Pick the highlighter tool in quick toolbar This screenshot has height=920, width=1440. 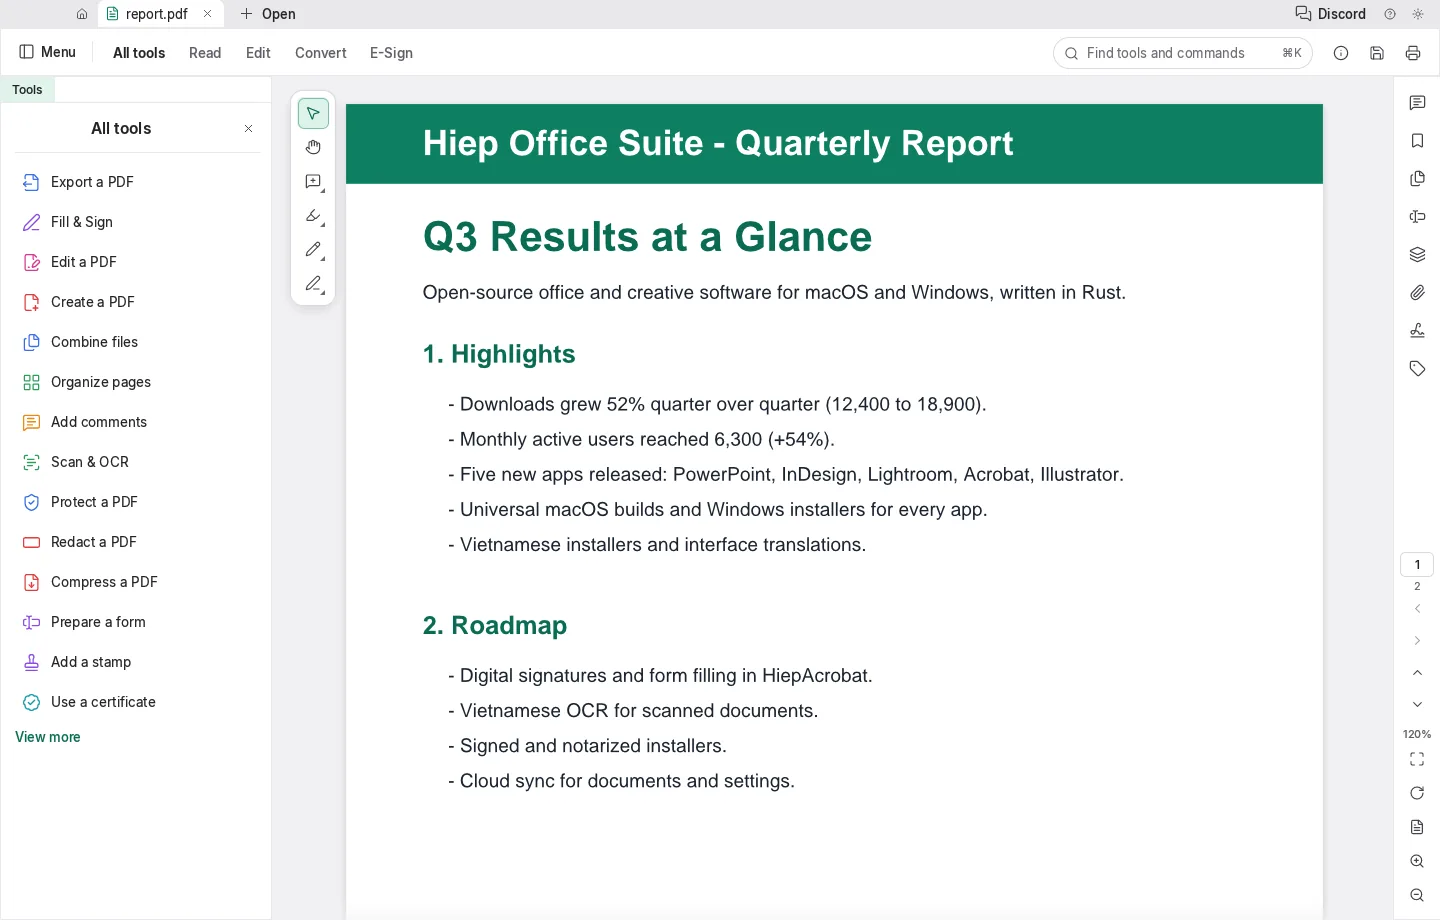coord(313,215)
